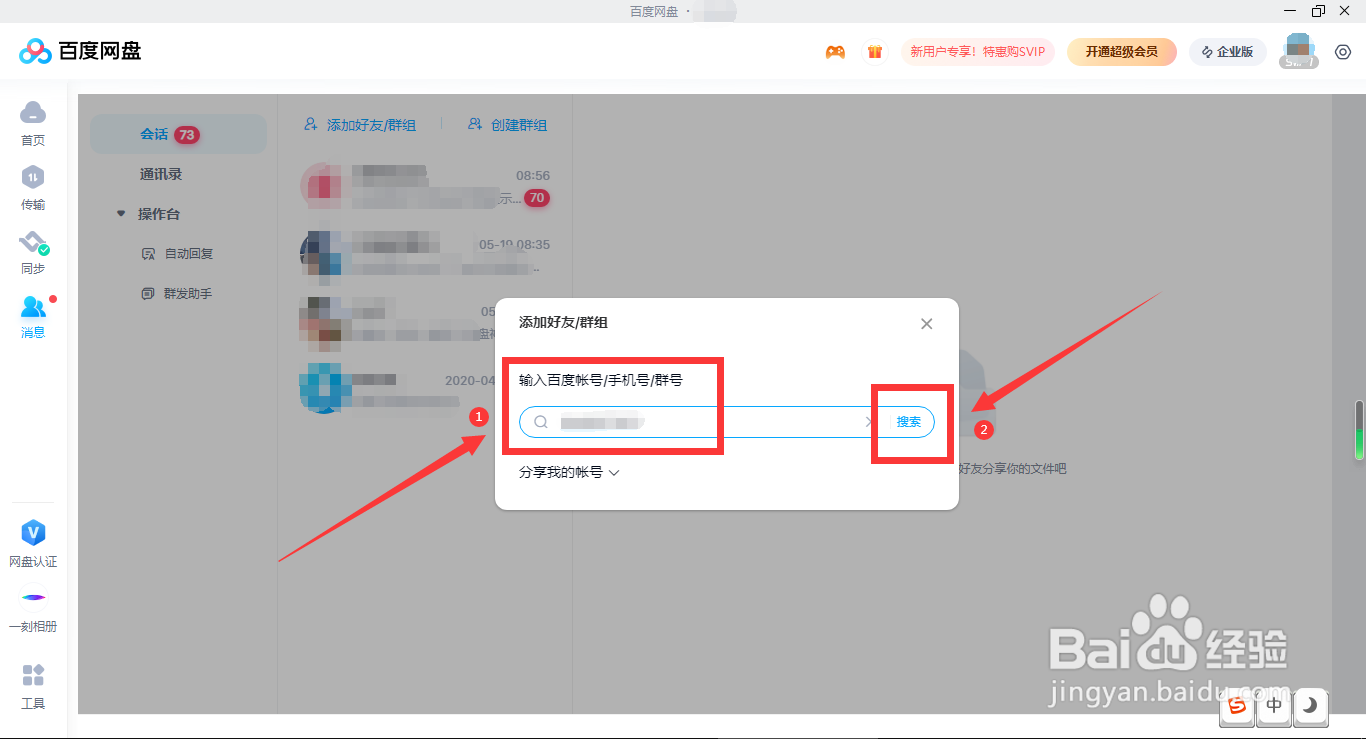
Task: Collapse the 操作台 tree section
Action: 121,213
